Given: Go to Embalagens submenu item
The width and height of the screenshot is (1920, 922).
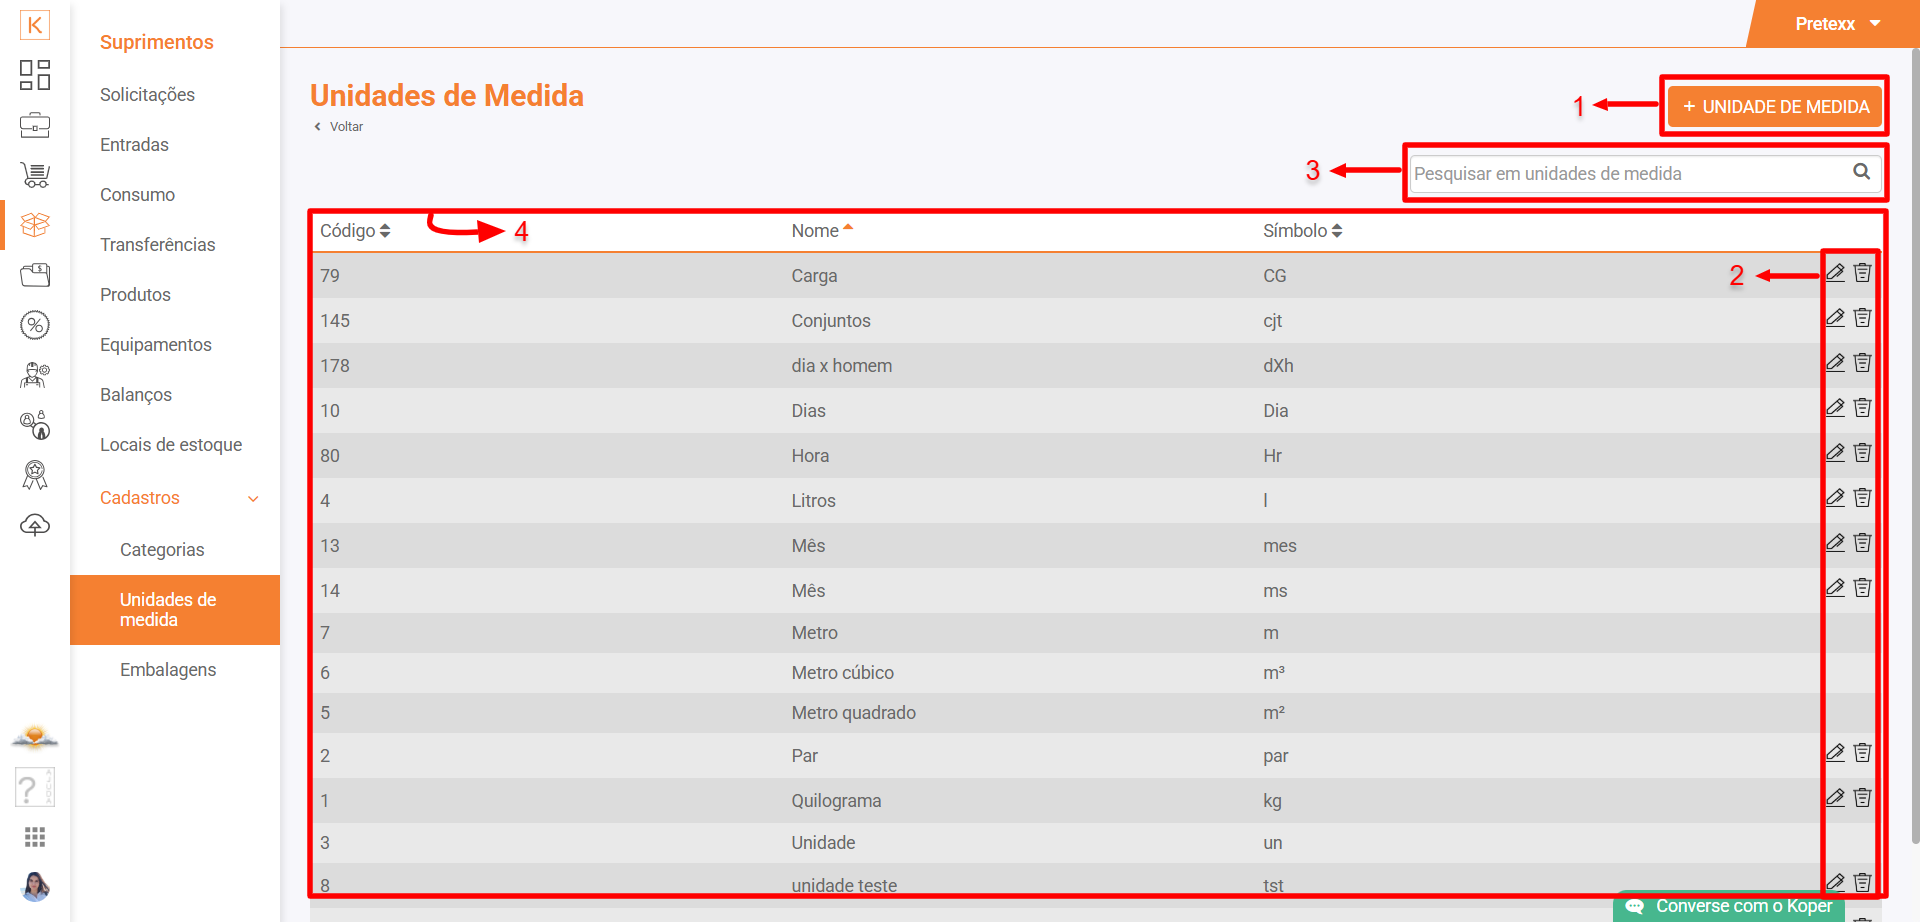Looking at the screenshot, I should tap(168, 670).
